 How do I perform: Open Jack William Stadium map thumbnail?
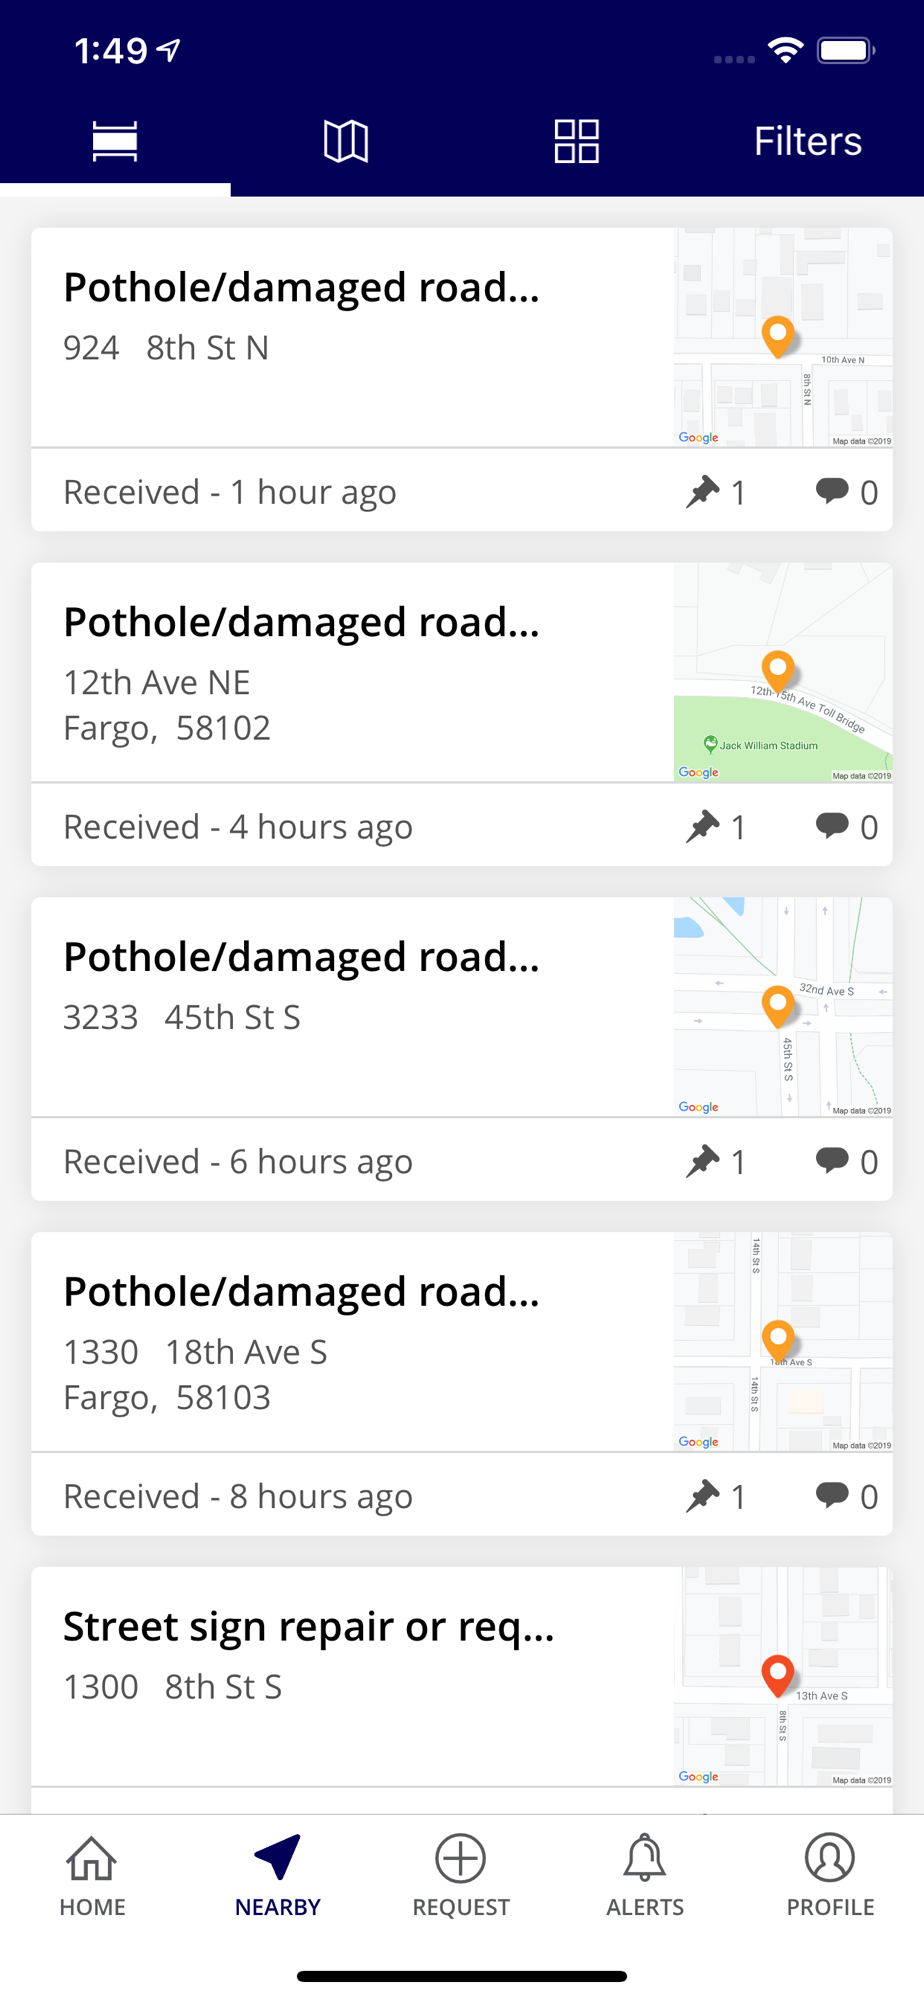click(x=783, y=672)
